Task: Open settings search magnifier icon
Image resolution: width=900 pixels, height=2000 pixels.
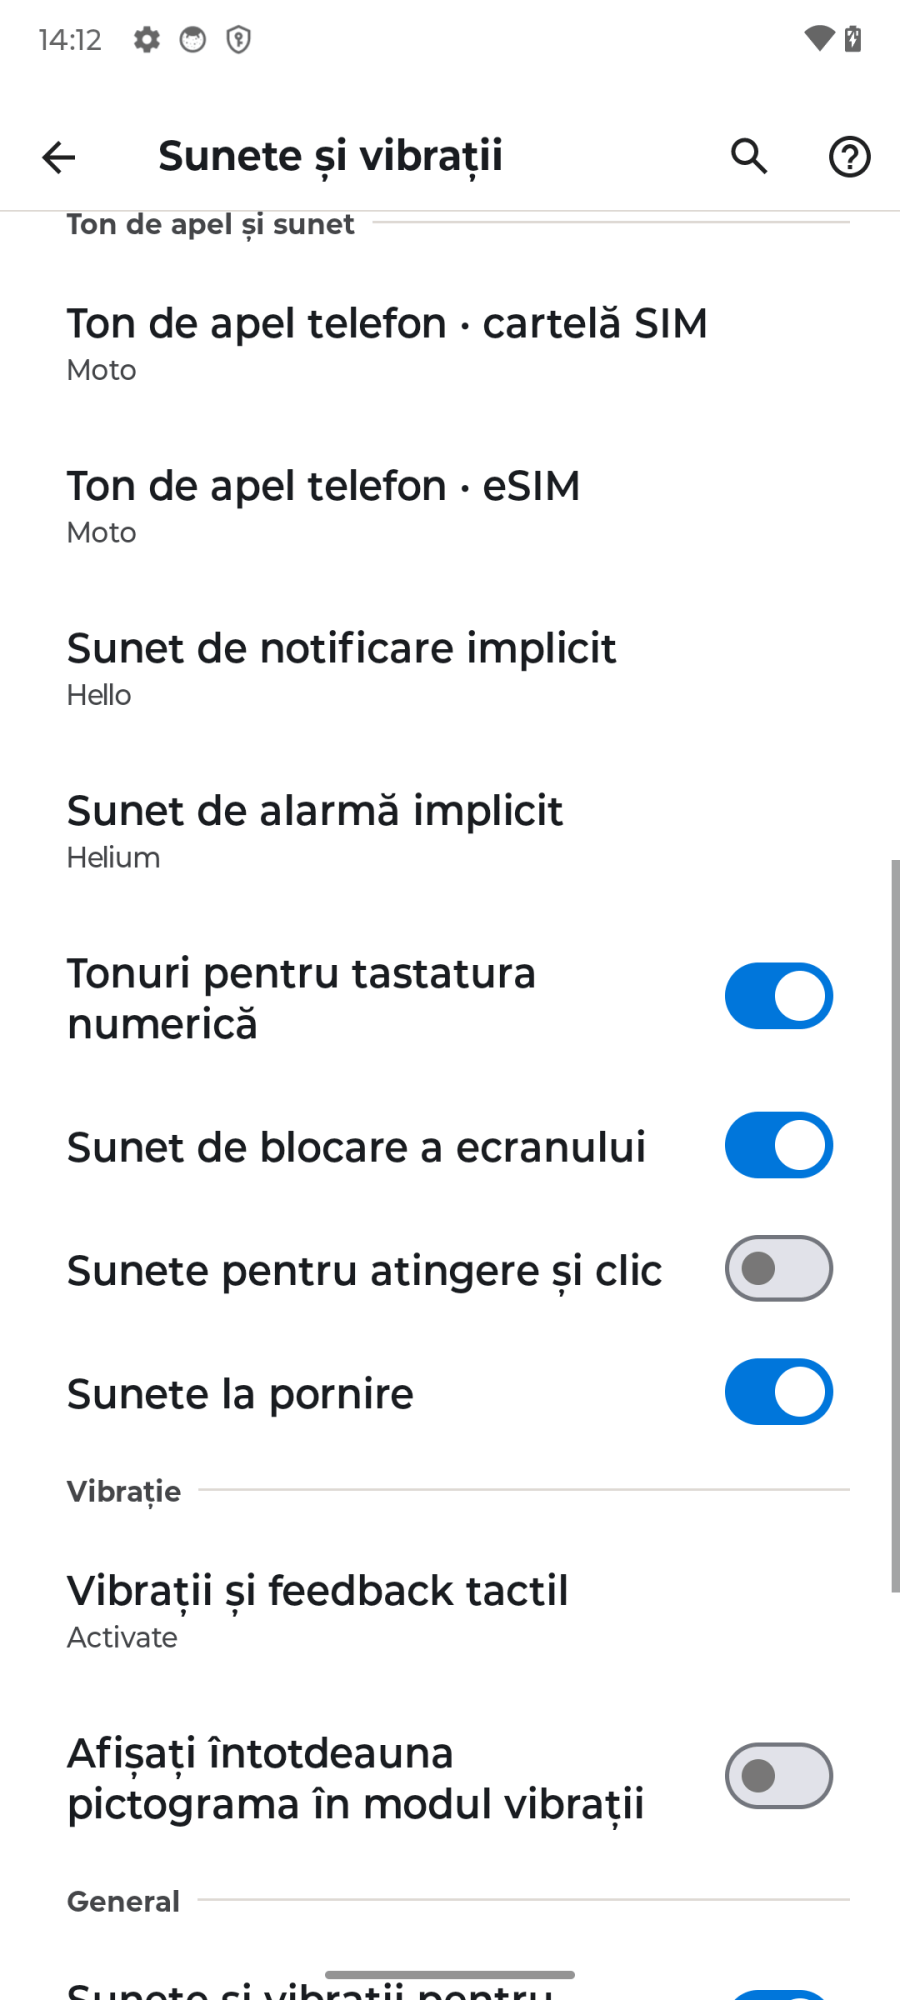Action: [x=749, y=157]
